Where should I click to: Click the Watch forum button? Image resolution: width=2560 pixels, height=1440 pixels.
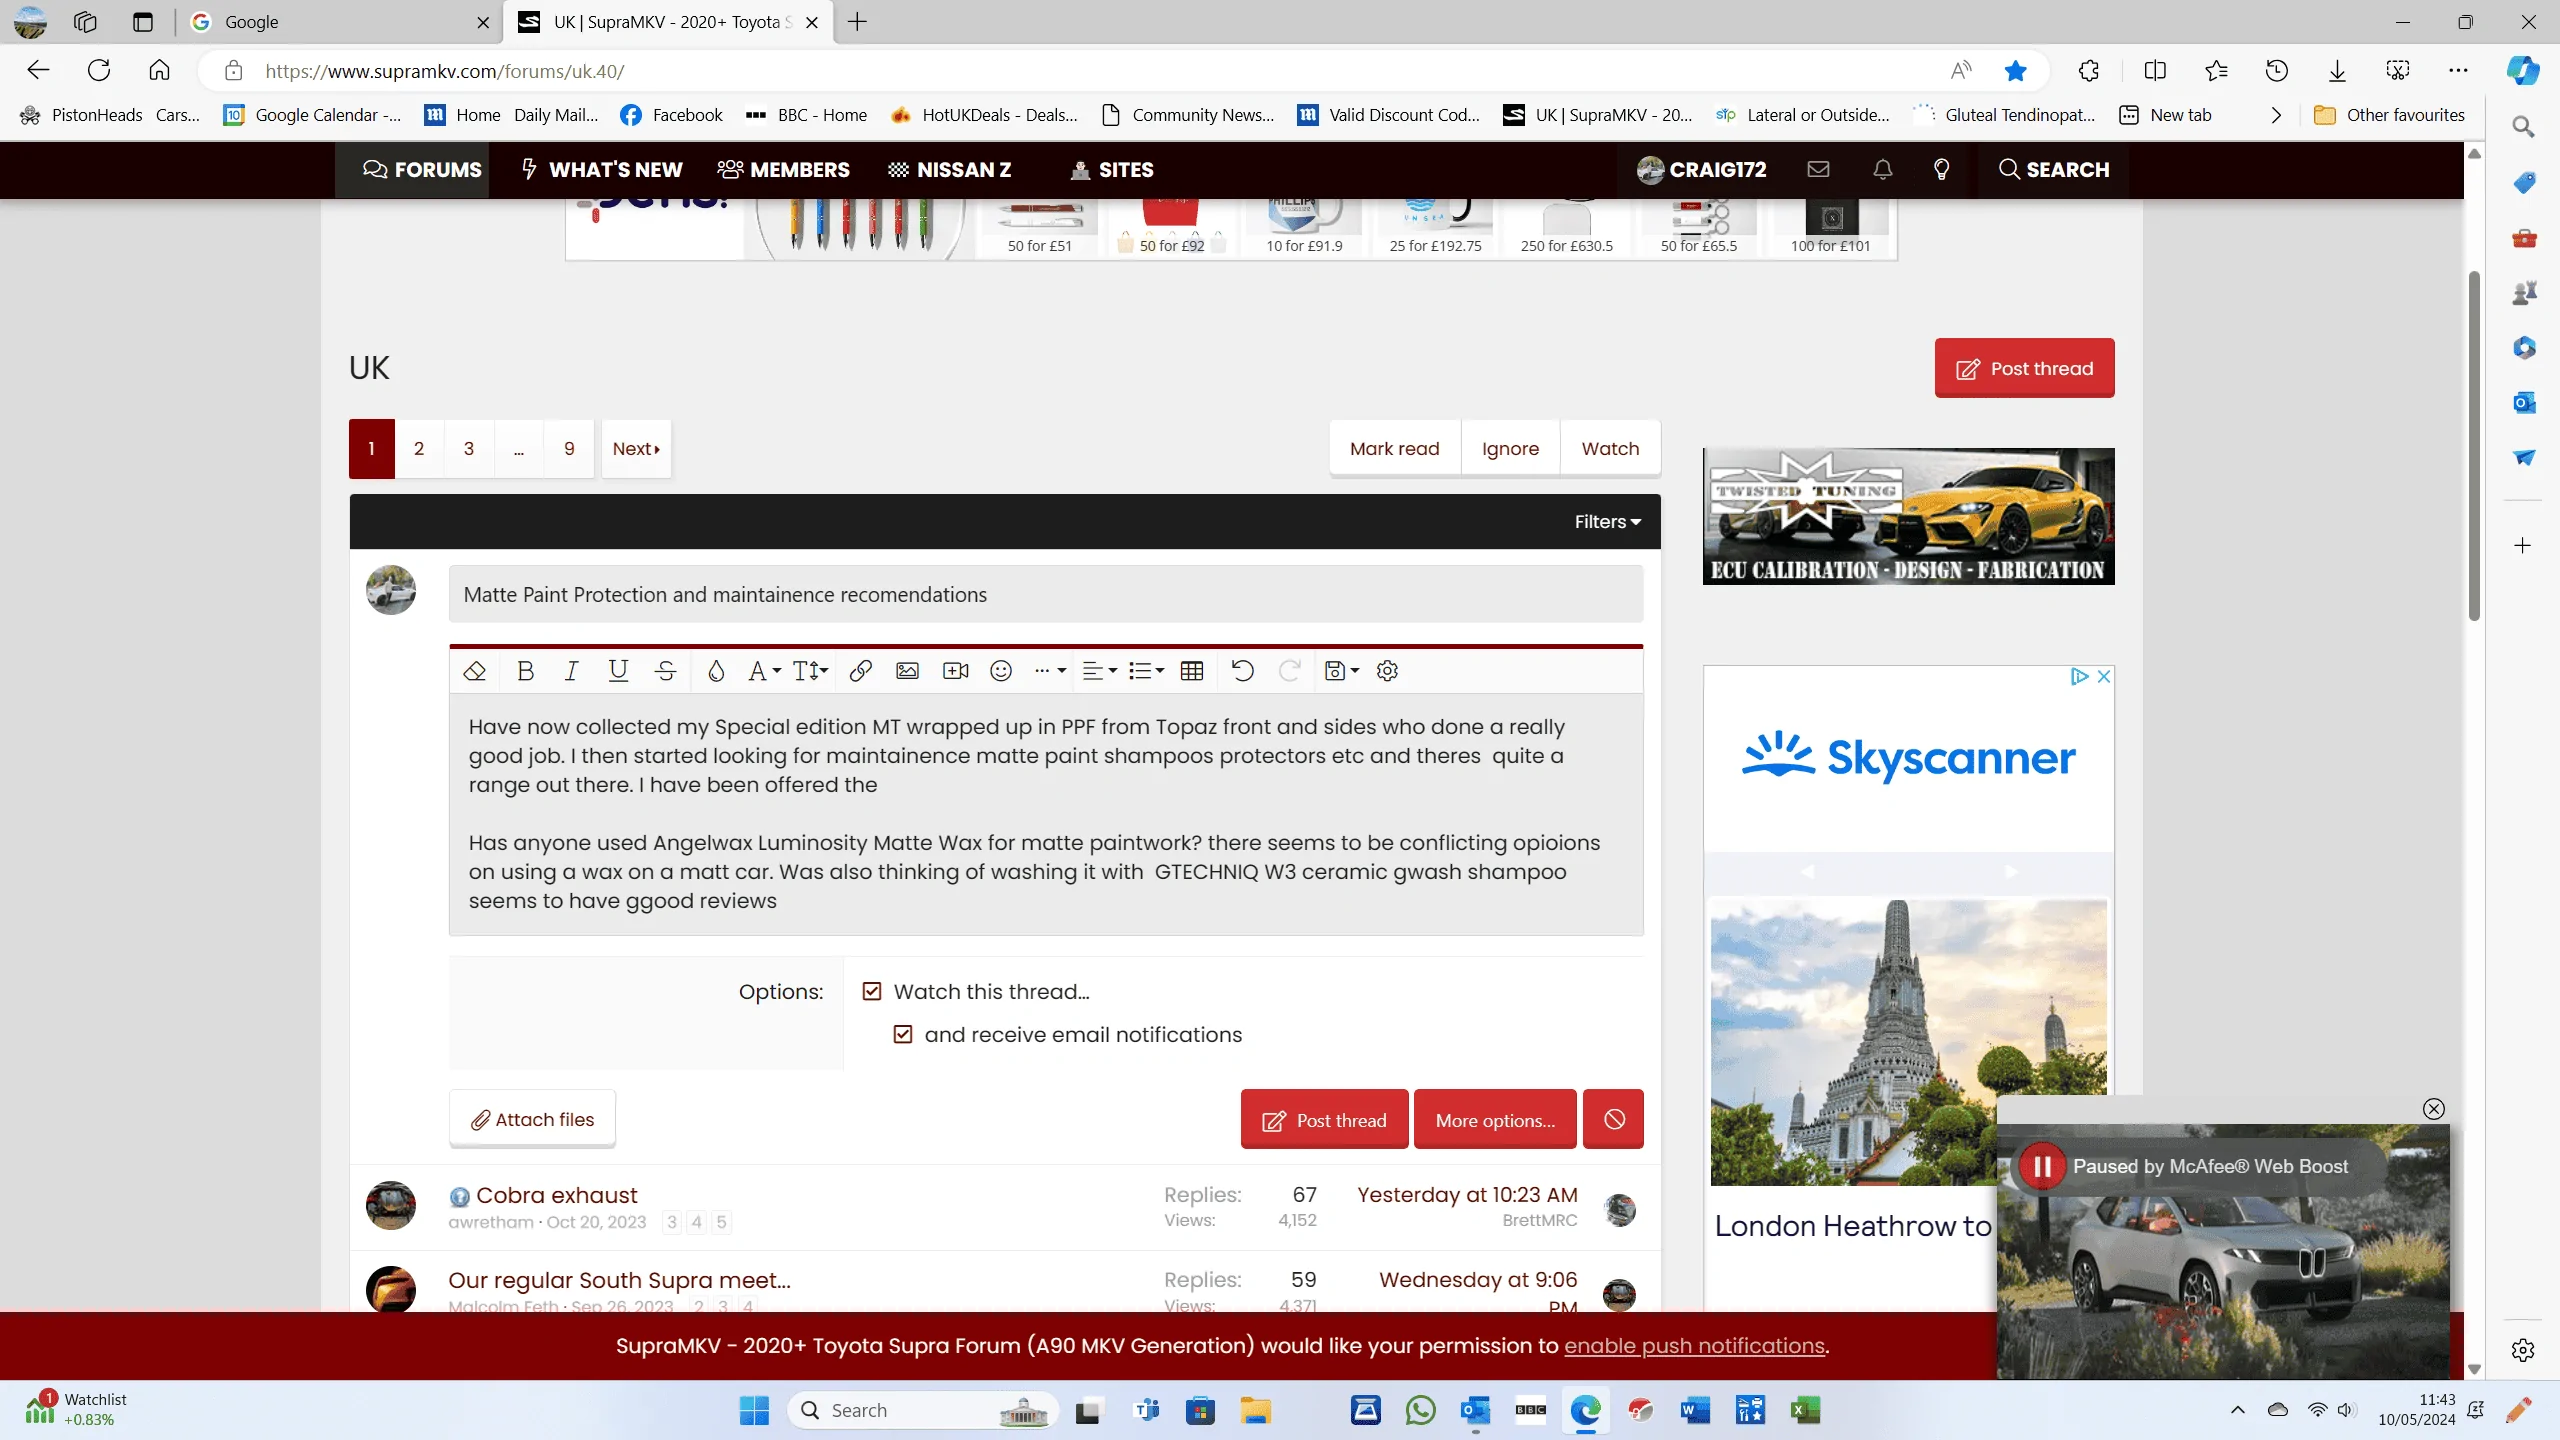coord(1610,448)
